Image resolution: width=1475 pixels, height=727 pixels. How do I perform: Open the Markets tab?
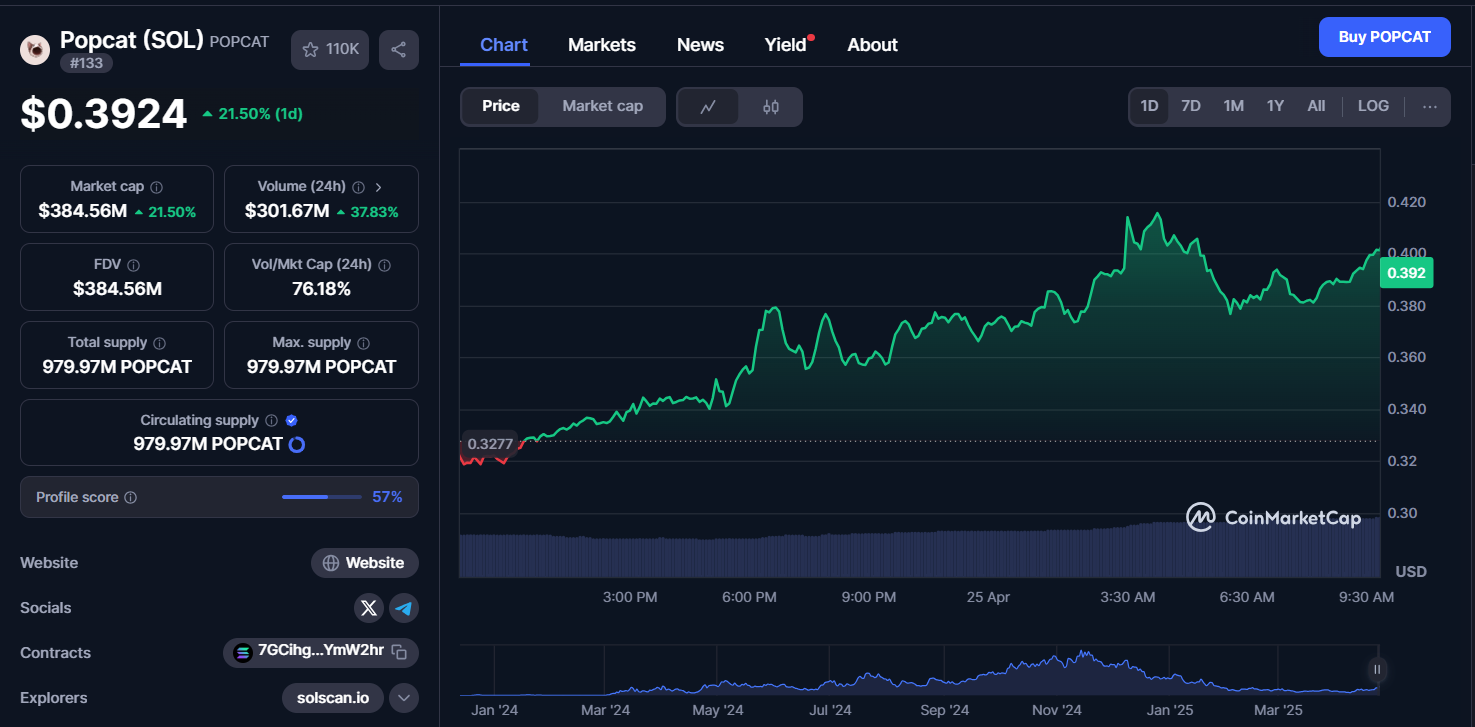602,45
